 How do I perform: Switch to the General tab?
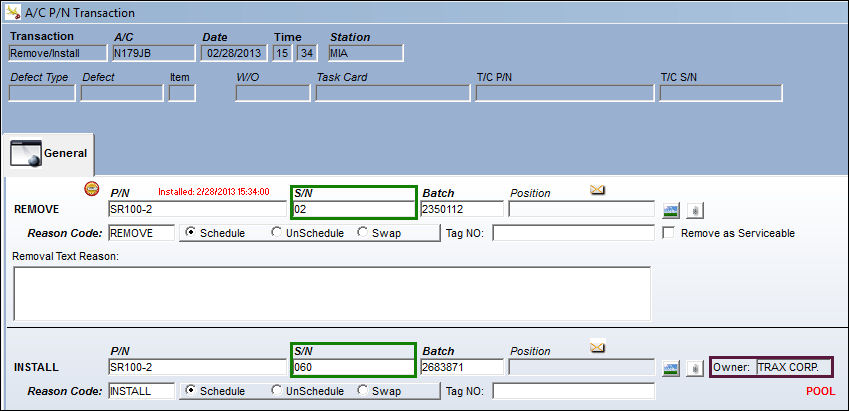[x=48, y=154]
